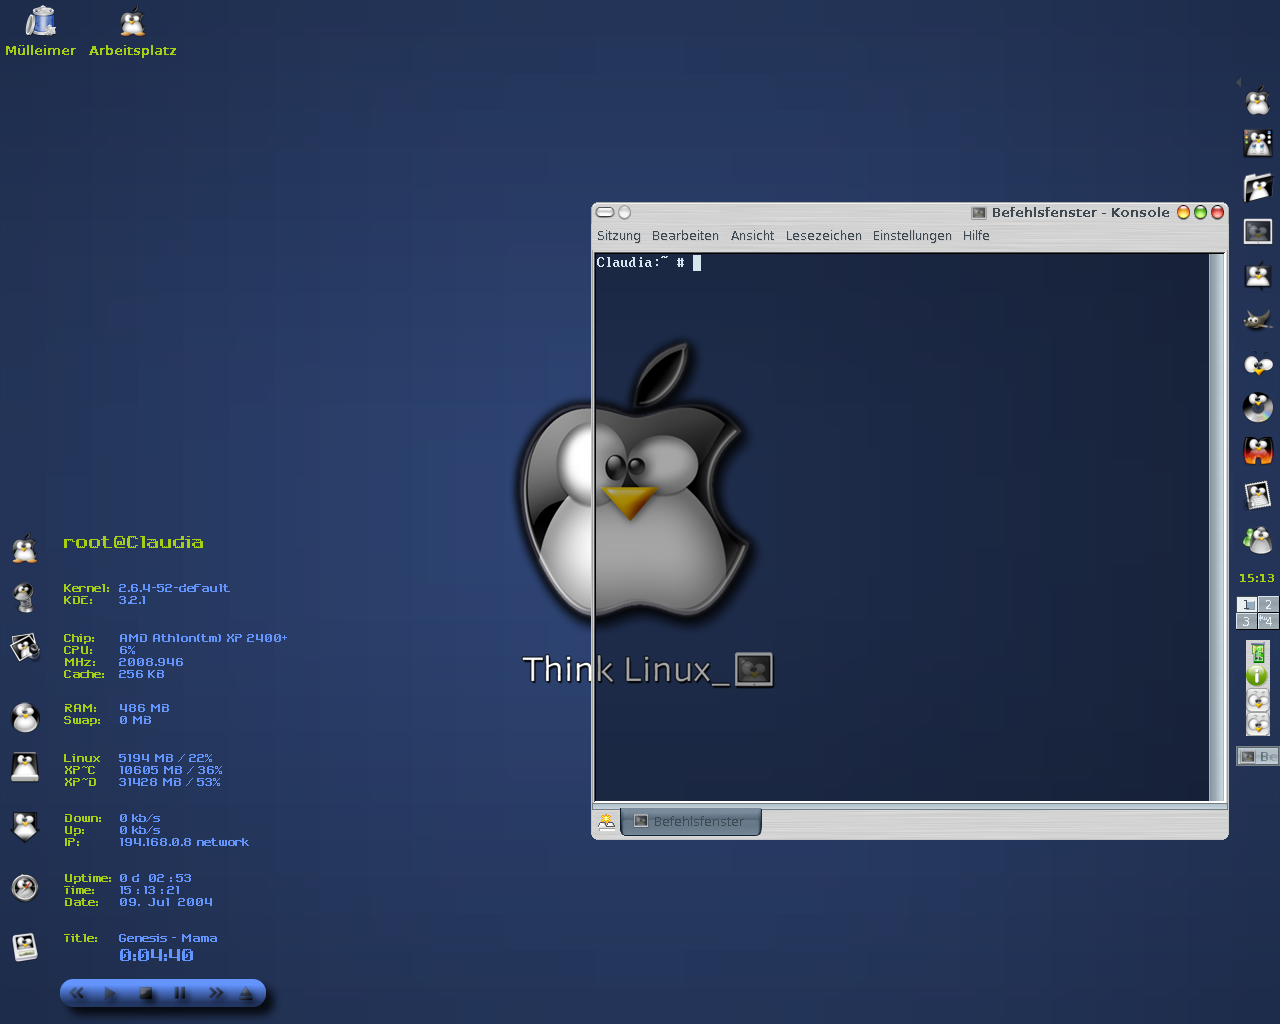Viewport: 1280px width, 1024px height.
Task: Launch the GIMP Wilber icon in panel
Action: click(x=1257, y=320)
